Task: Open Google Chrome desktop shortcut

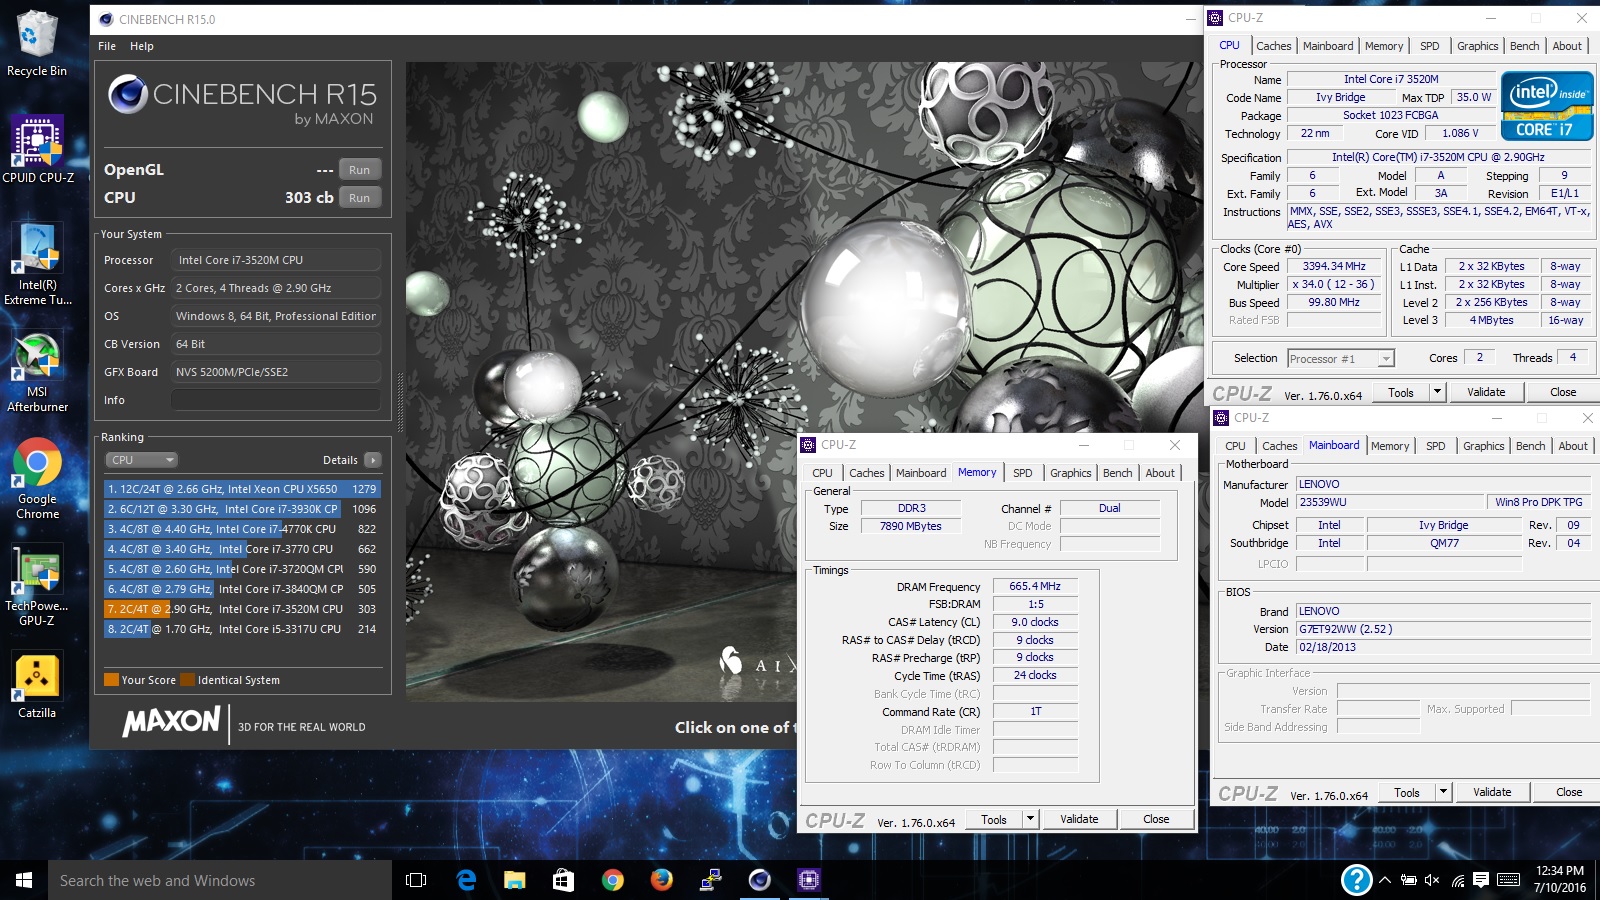Action: tap(38, 479)
